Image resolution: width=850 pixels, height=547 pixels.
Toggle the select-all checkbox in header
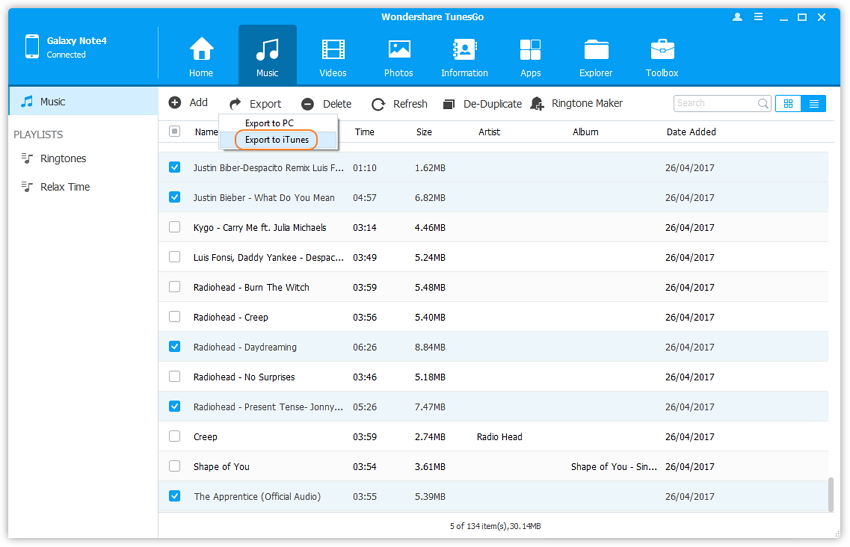[x=175, y=132]
